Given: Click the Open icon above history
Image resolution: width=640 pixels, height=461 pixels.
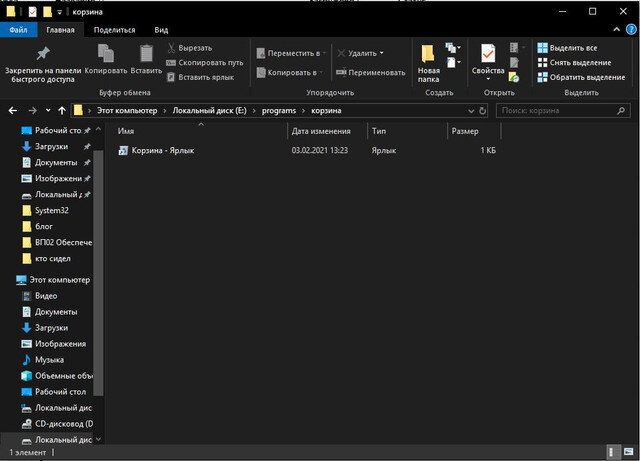Looking at the screenshot, I should coord(516,48).
